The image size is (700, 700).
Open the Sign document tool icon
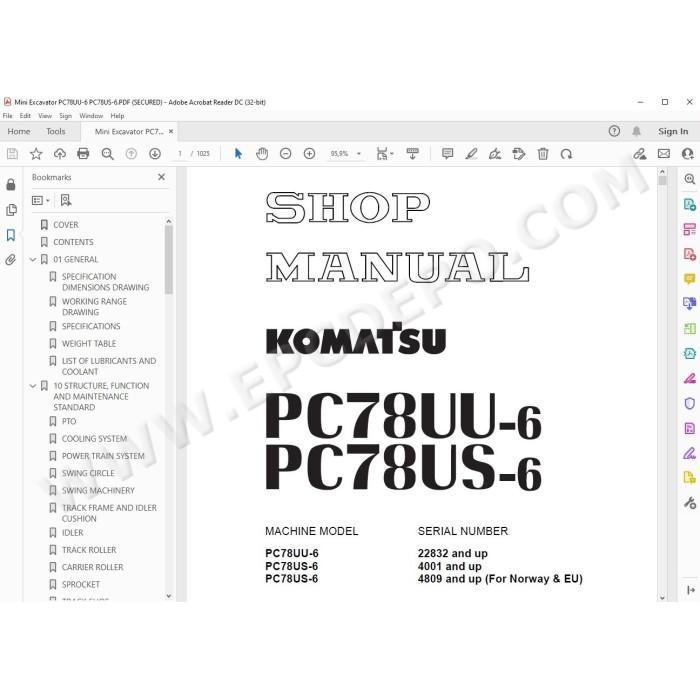pos(495,154)
